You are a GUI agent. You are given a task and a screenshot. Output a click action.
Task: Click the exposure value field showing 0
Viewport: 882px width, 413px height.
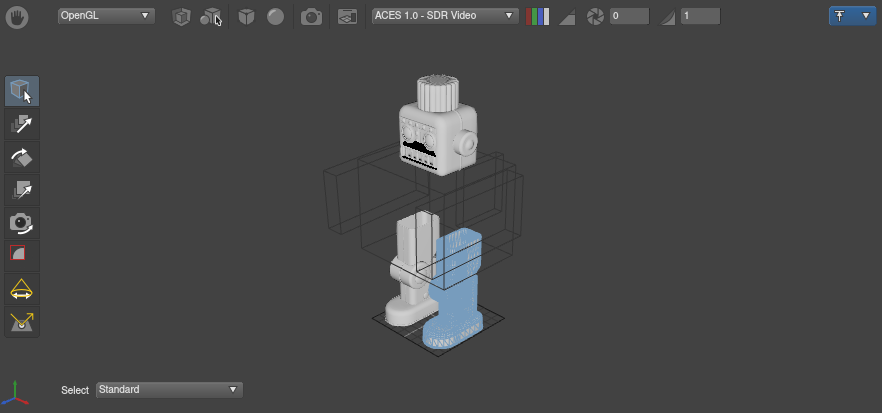click(x=629, y=16)
